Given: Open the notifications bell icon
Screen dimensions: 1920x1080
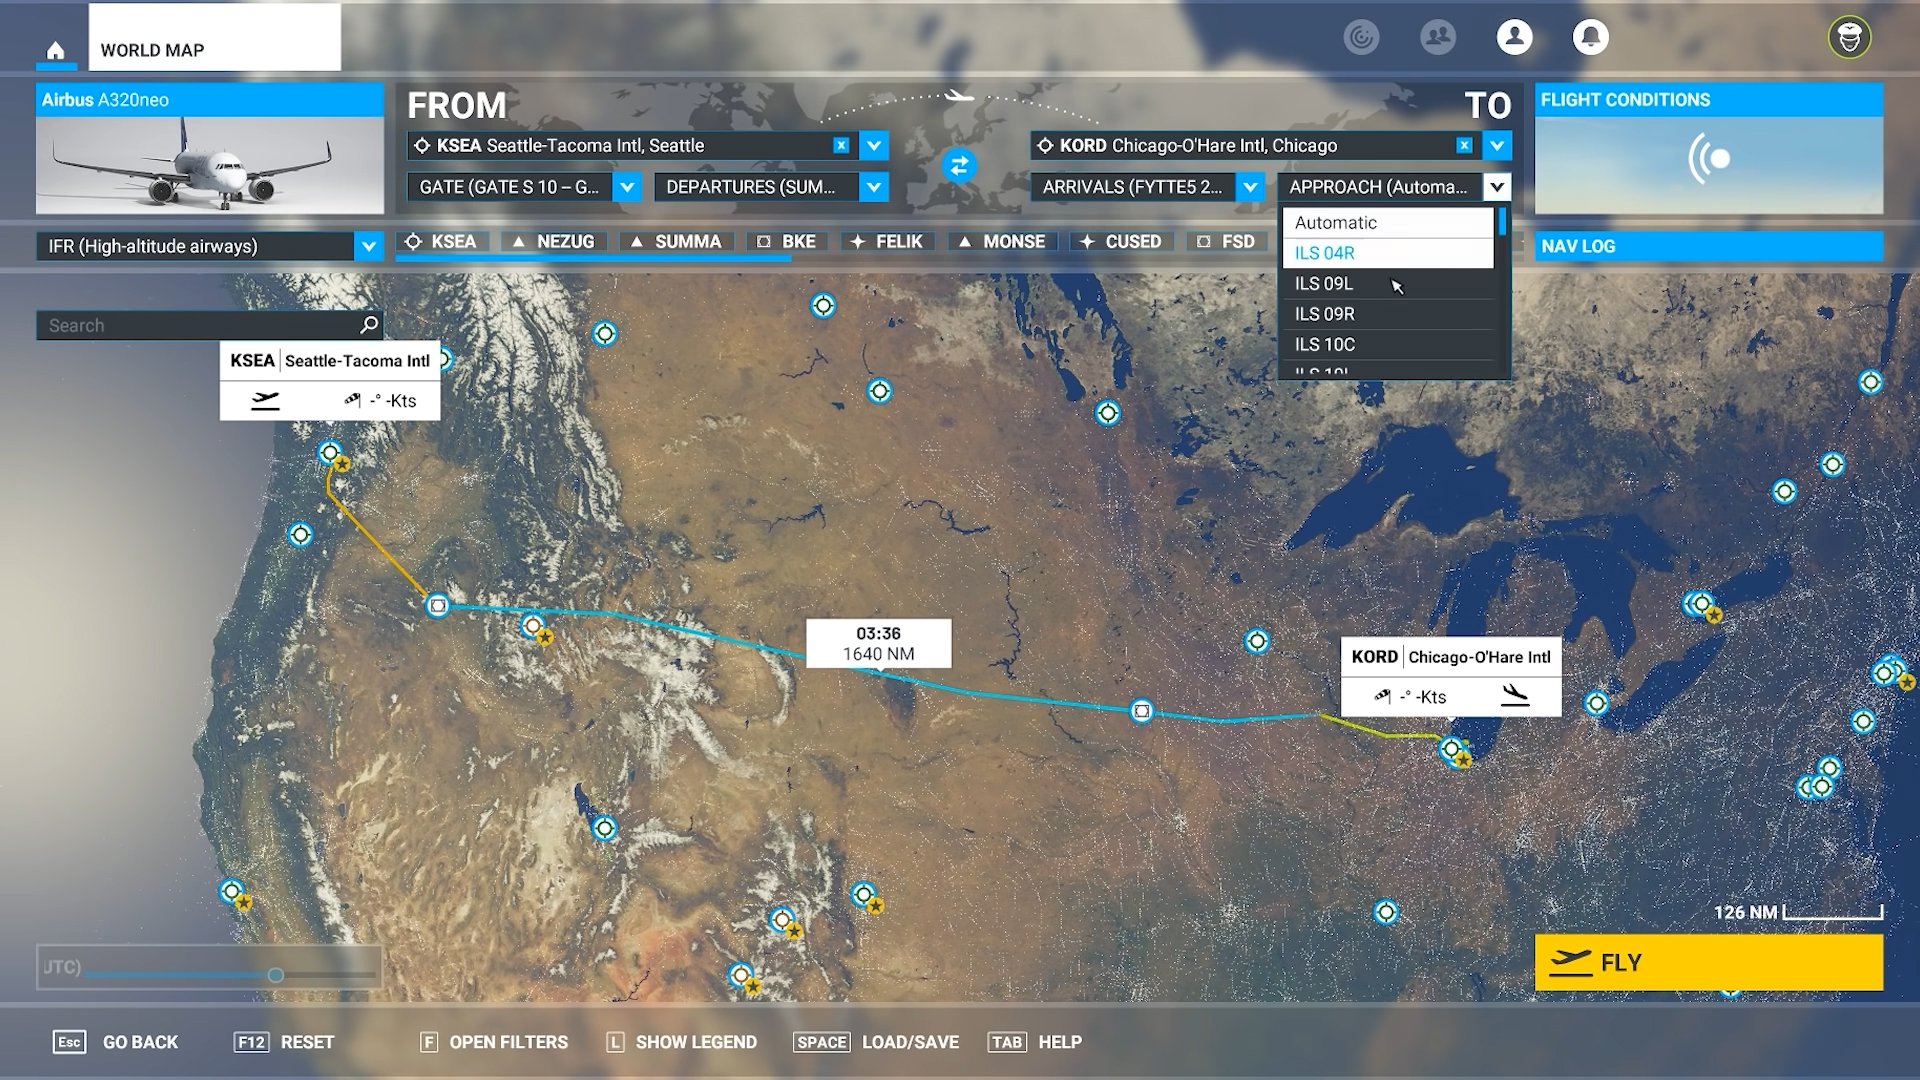Looking at the screenshot, I should 1592,38.
